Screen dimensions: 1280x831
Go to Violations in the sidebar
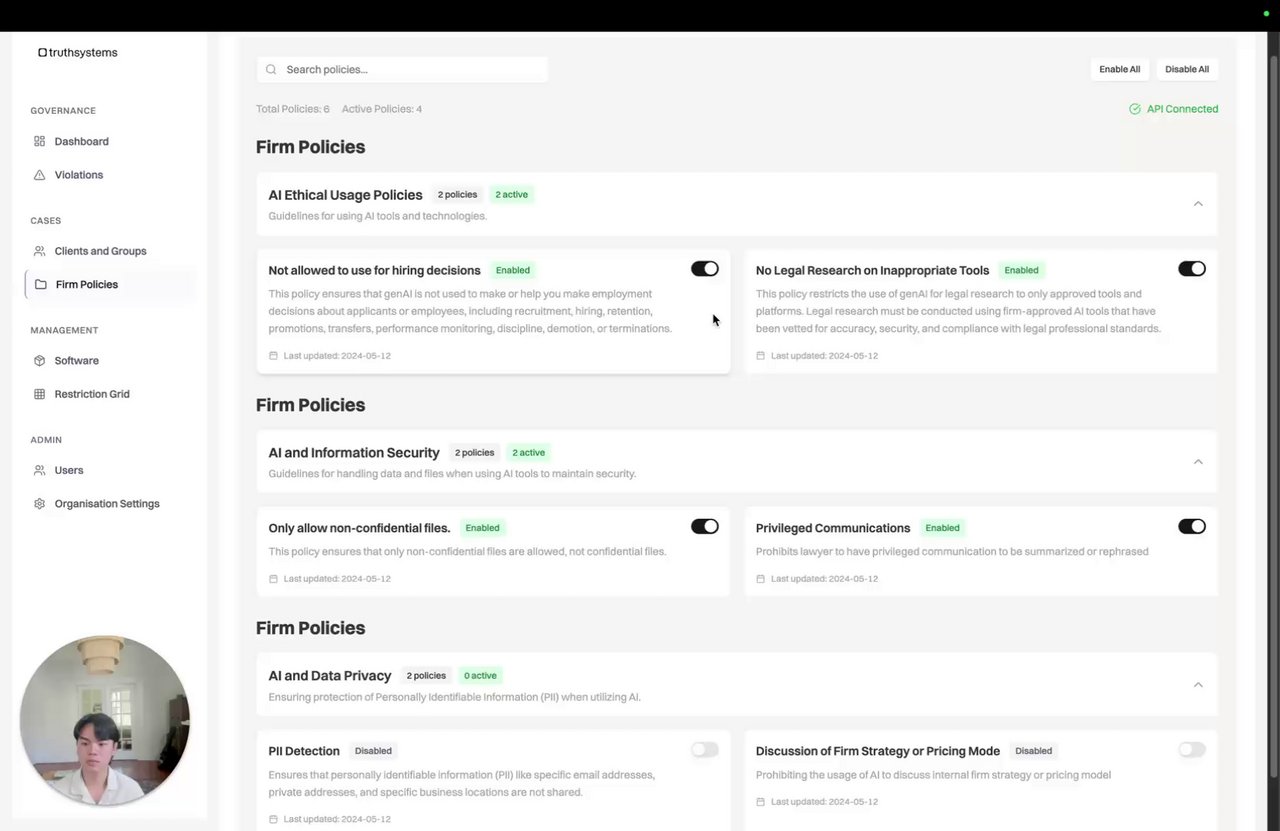point(78,175)
